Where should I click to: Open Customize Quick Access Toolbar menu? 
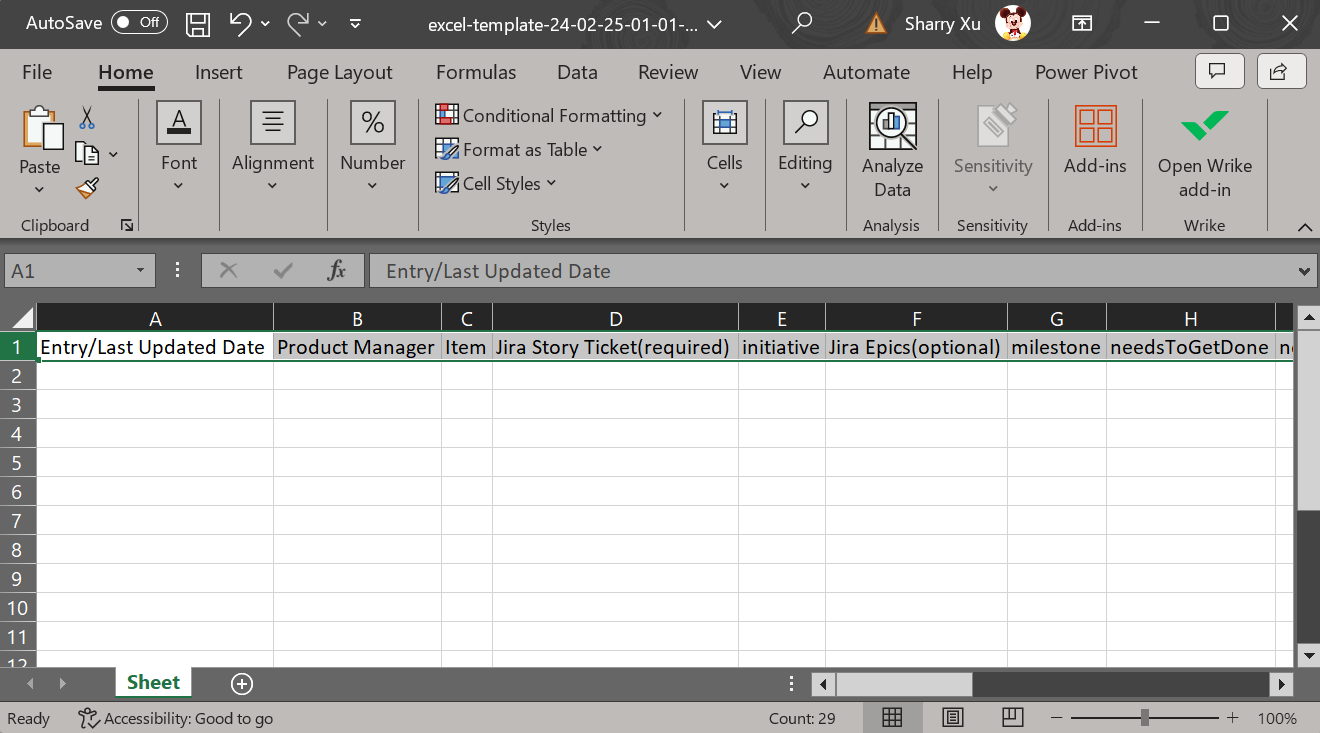pyautogui.click(x=355, y=23)
